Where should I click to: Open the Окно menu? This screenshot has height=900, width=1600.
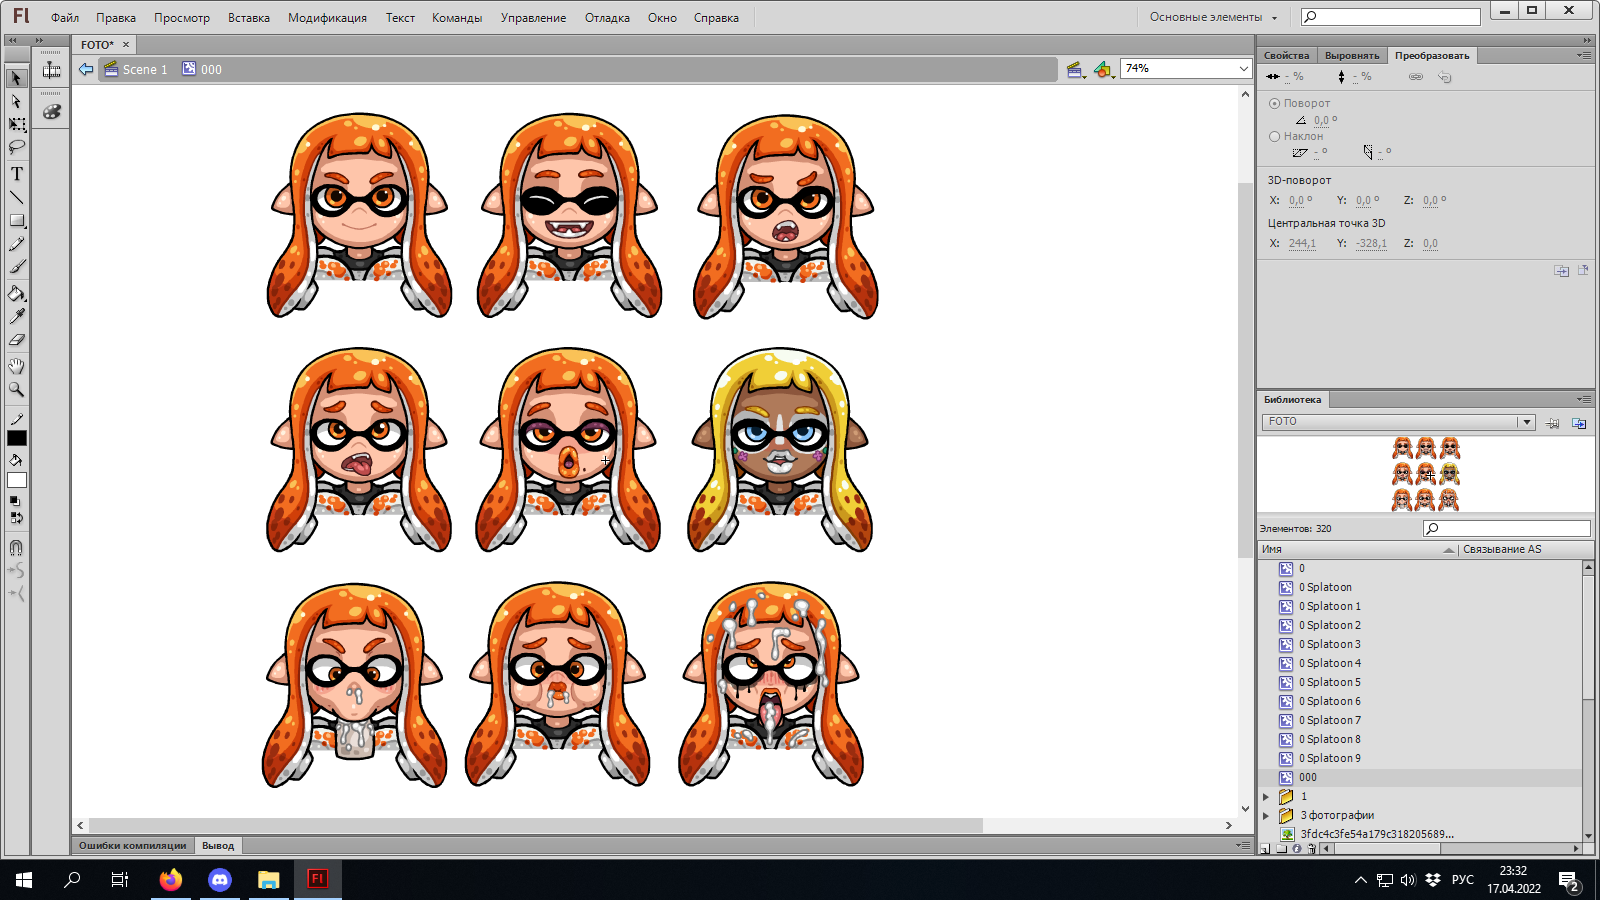[662, 18]
